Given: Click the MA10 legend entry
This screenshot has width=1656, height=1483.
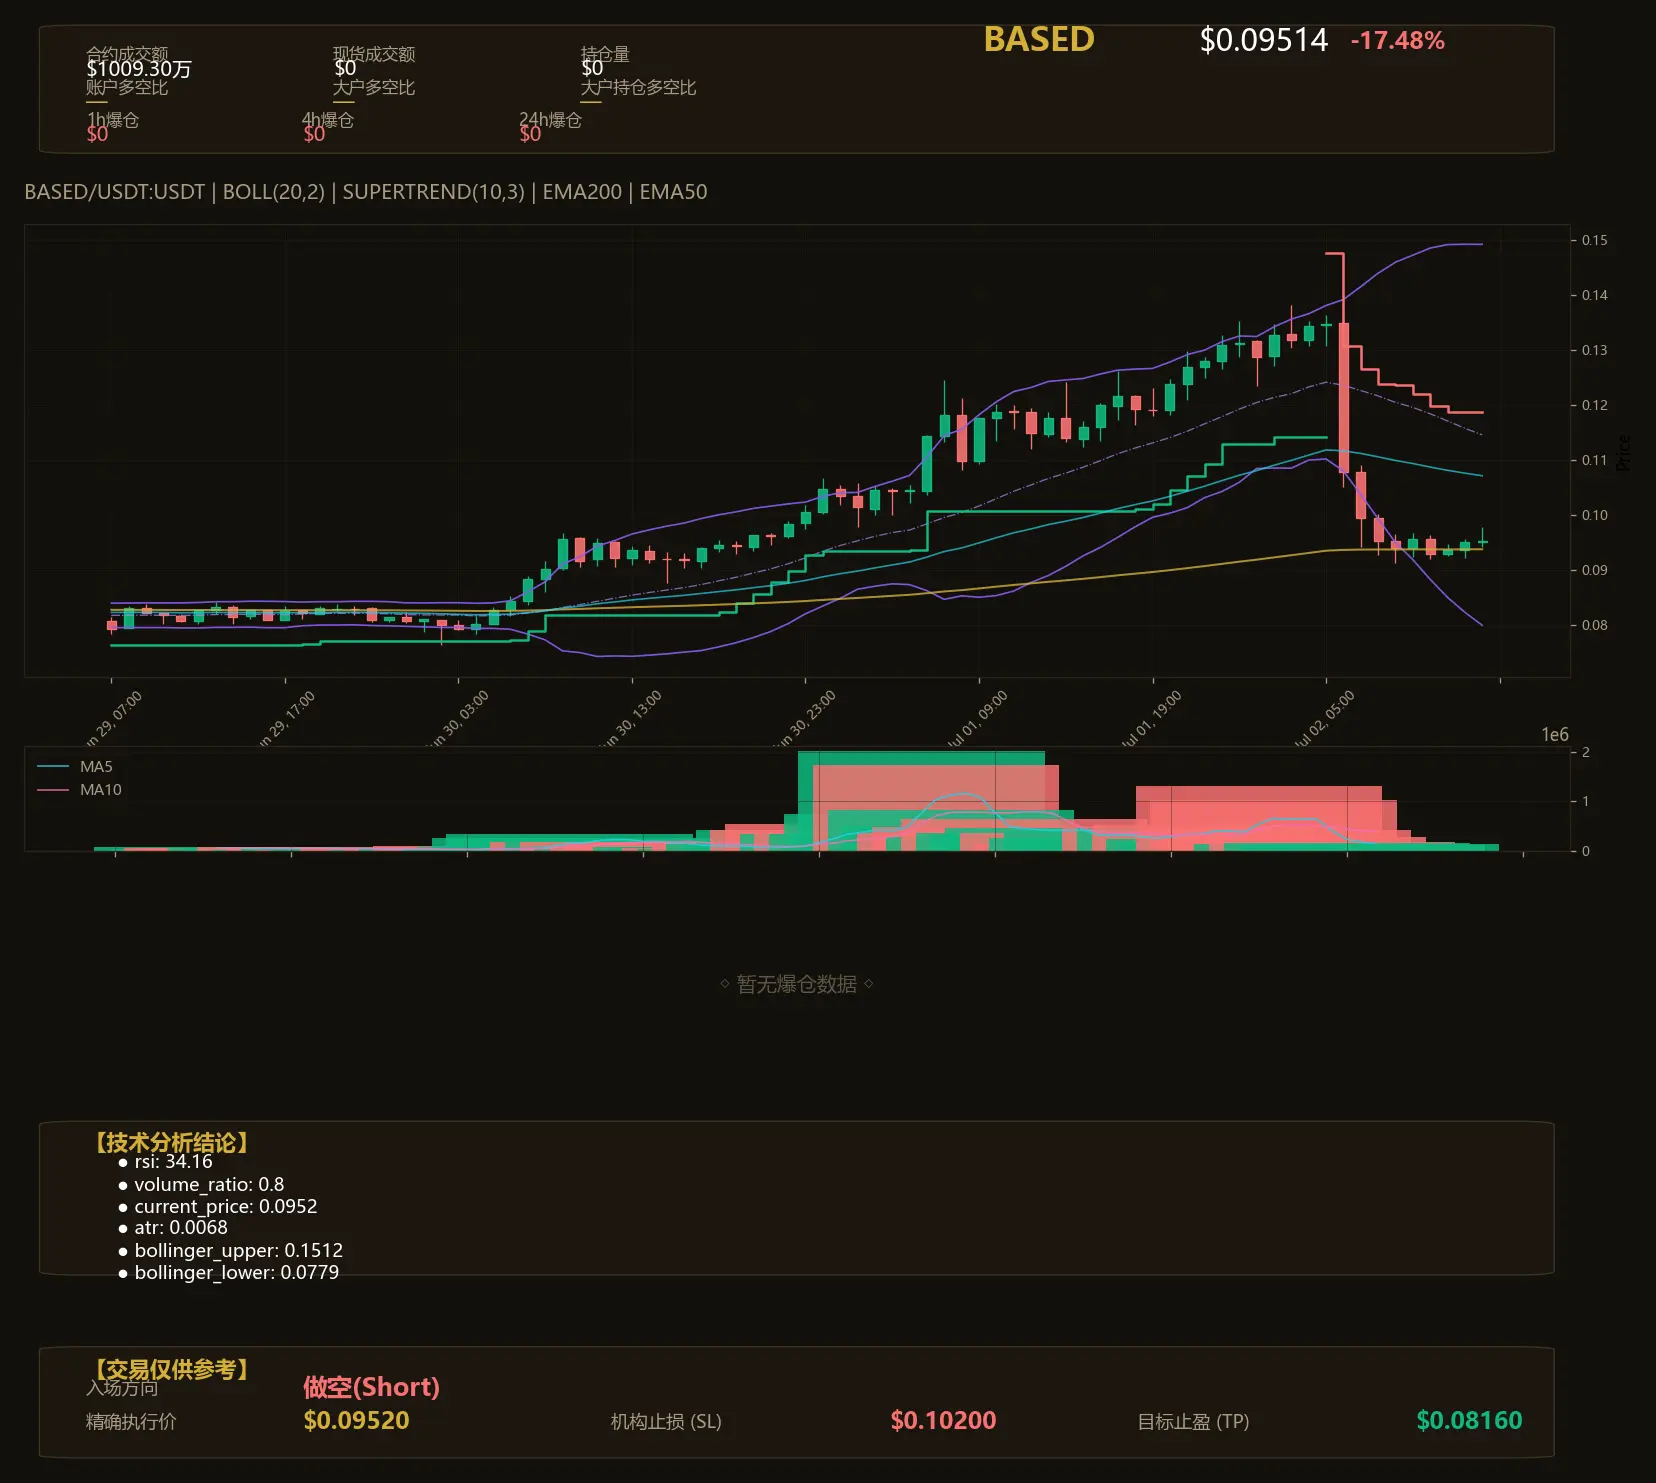Looking at the screenshot, I should [x=79, y=790].
